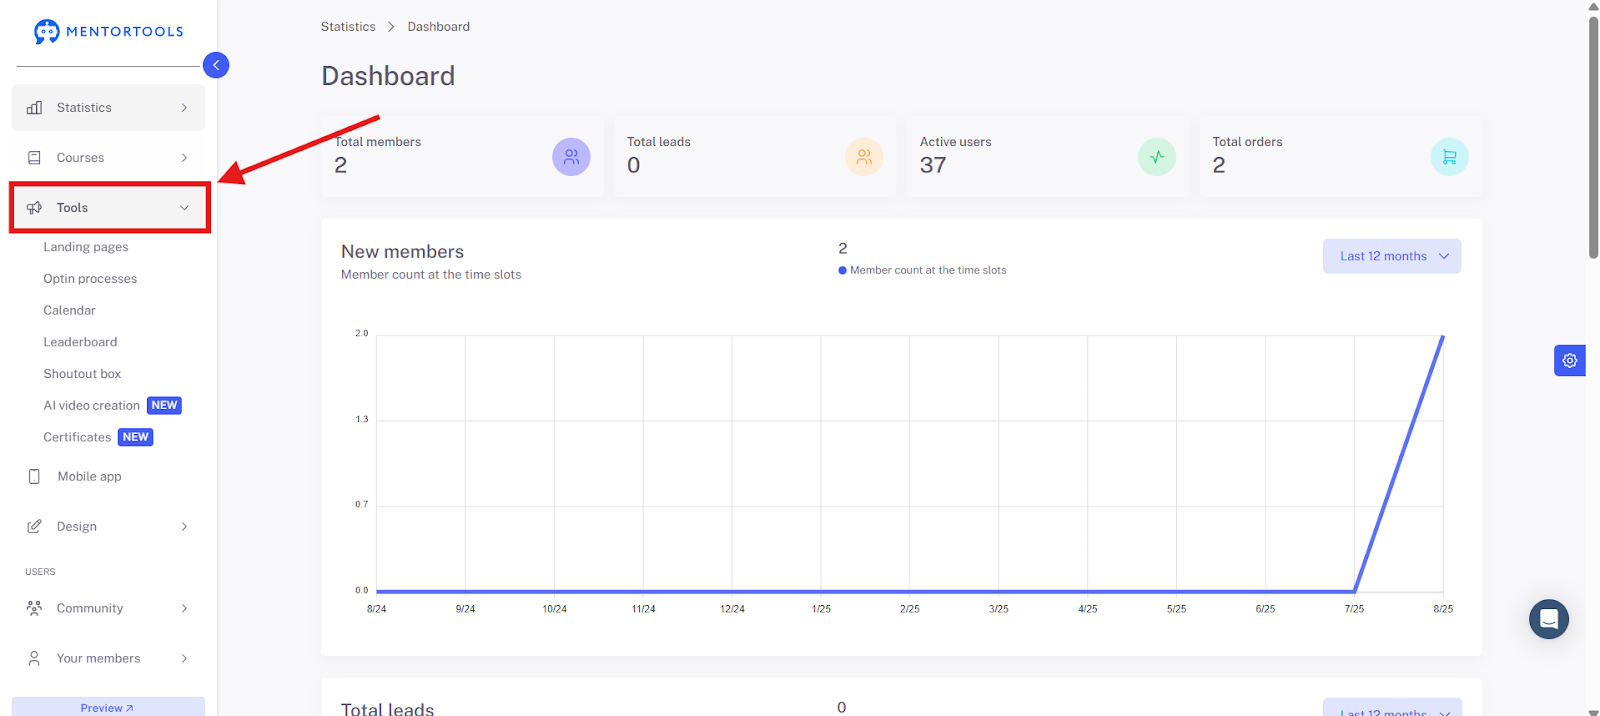Viewport: 1600px width, 716px height.
Task: Select Optin processes menu item
Action: coord(90,279)
